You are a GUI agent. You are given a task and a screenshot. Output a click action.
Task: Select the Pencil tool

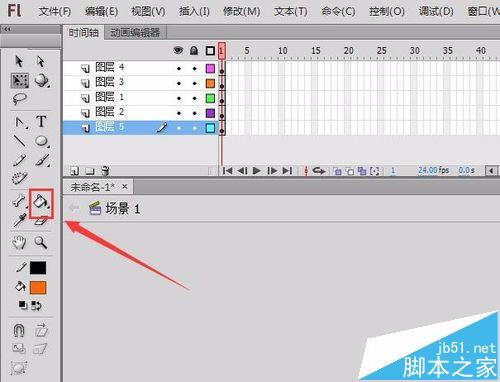point(19,160)
